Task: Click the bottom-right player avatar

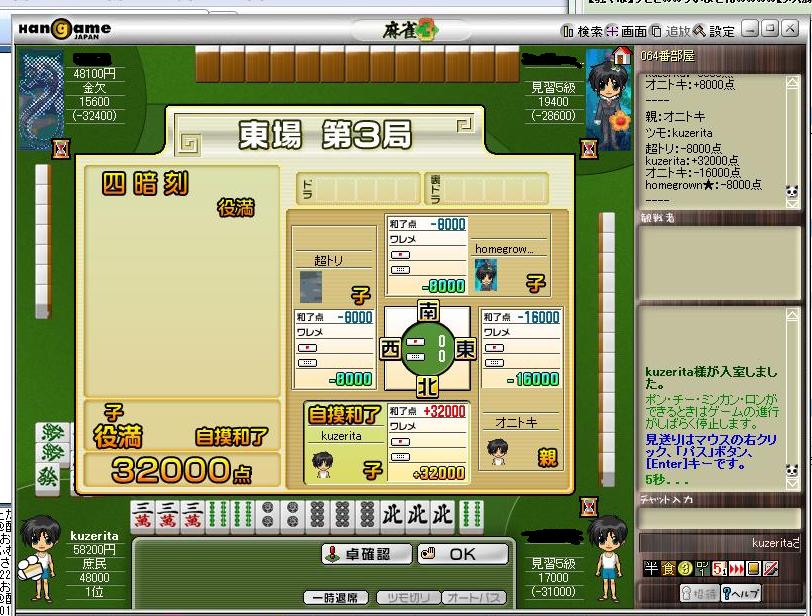Action: [608, 559]
